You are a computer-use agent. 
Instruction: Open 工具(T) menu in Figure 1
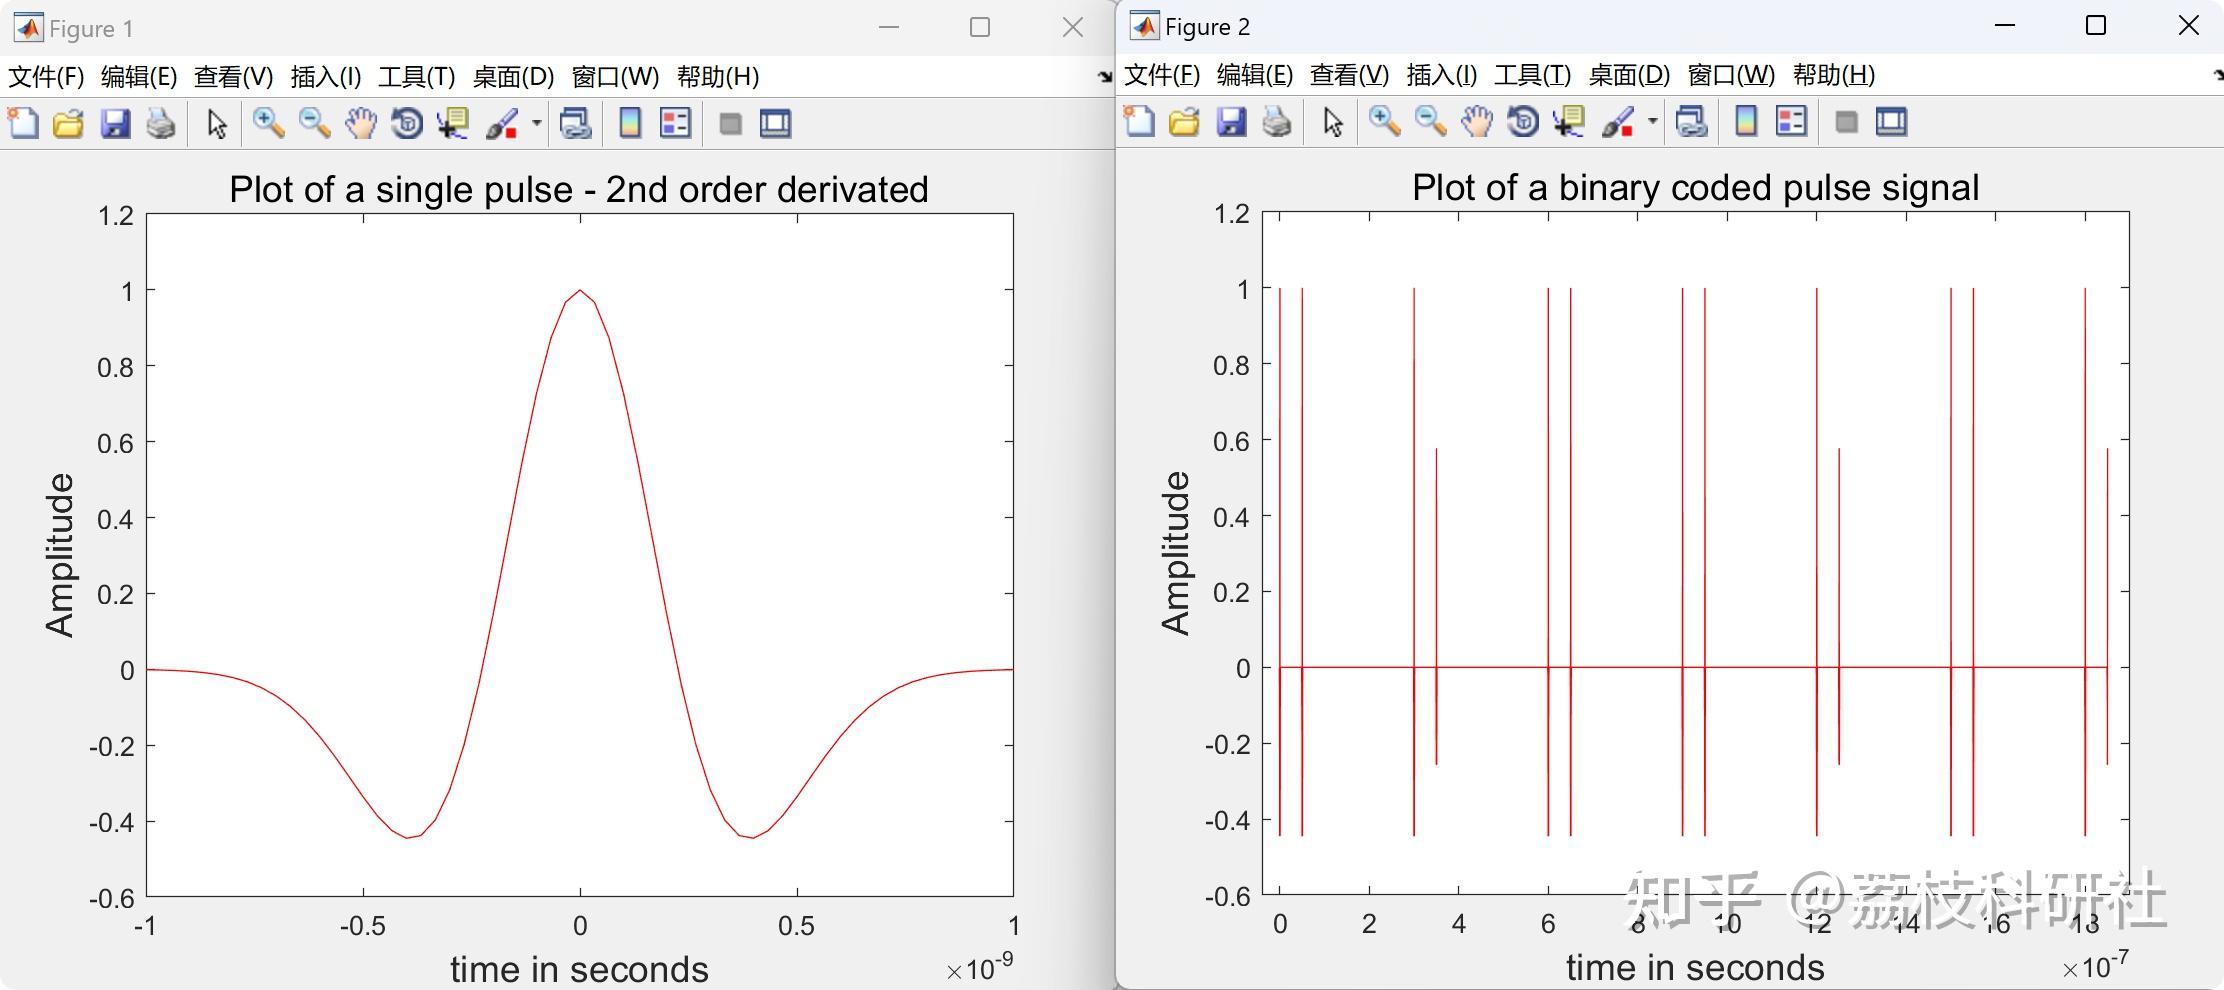coord(416,76)
